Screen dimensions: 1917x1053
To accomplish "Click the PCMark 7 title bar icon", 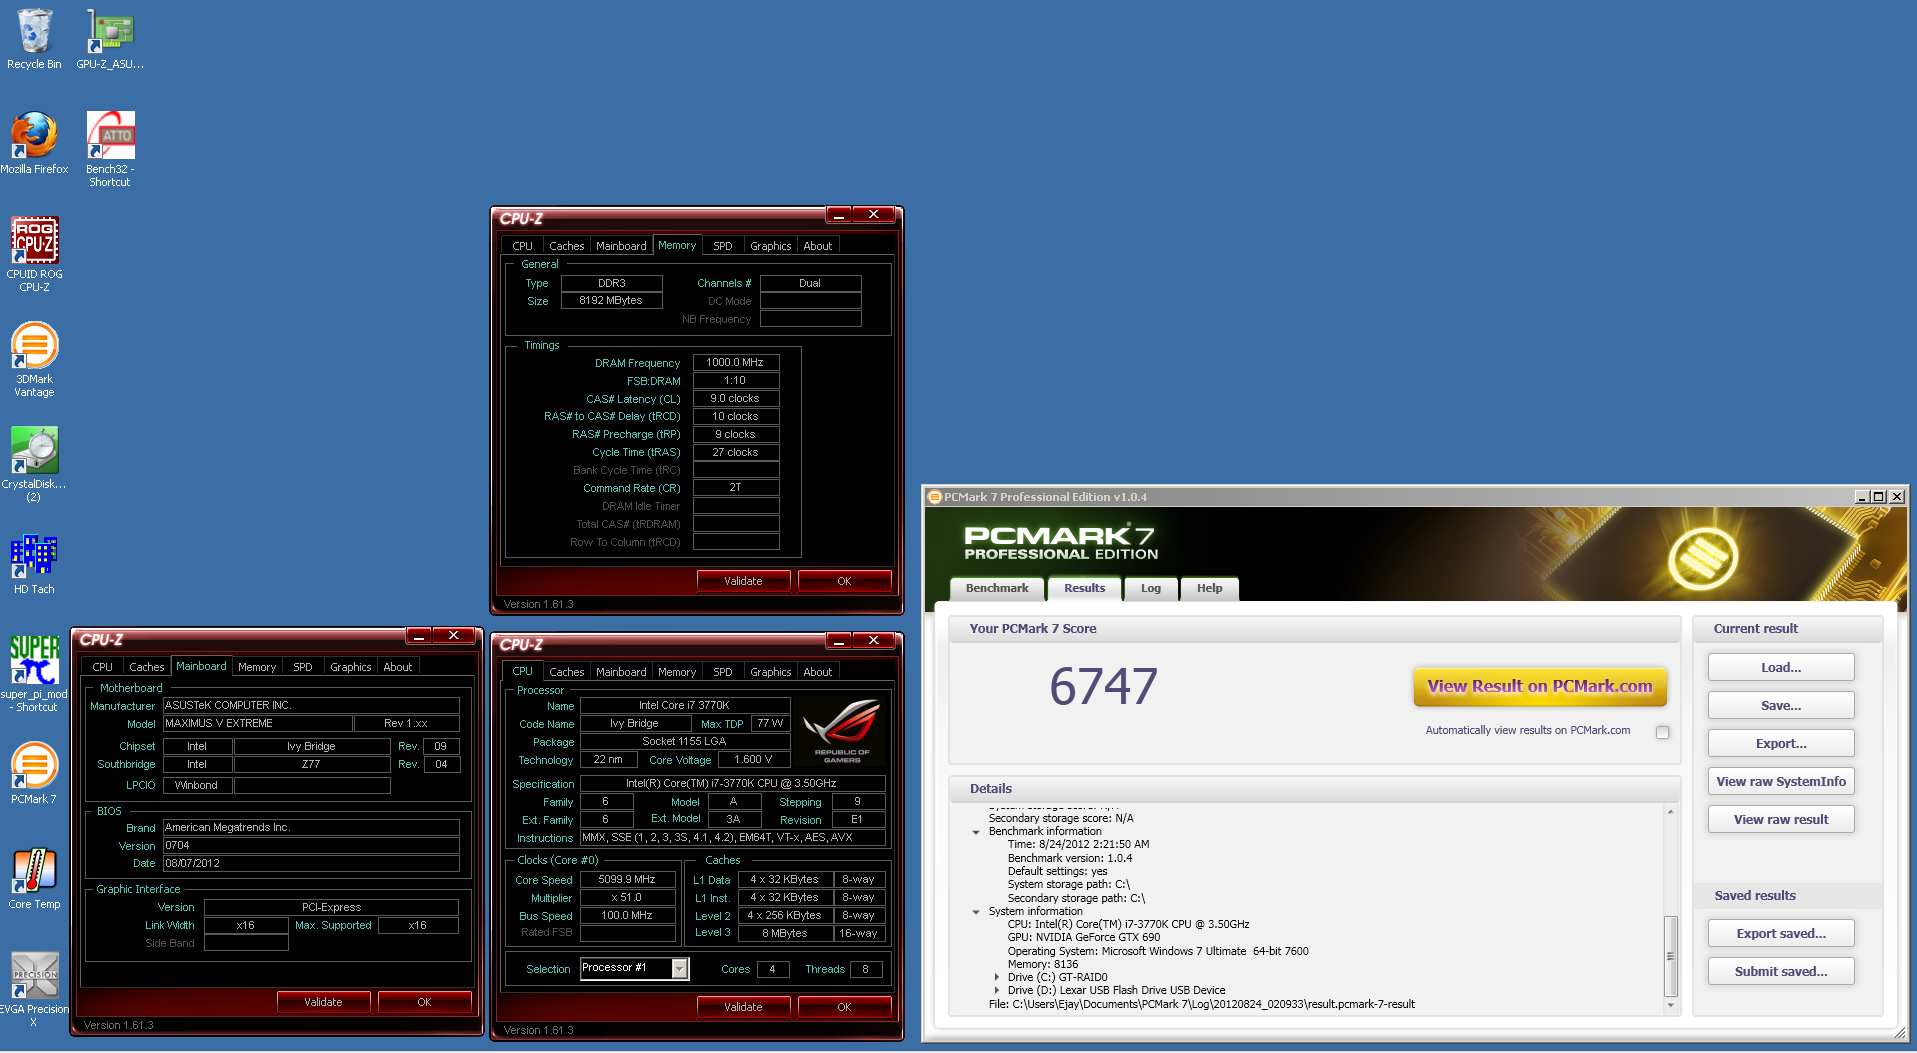I will pos(934,497).
